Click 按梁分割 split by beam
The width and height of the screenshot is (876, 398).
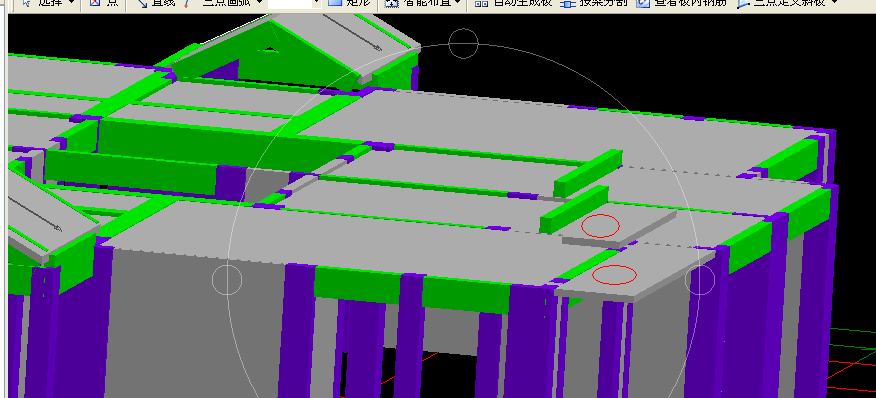[593, 3]
